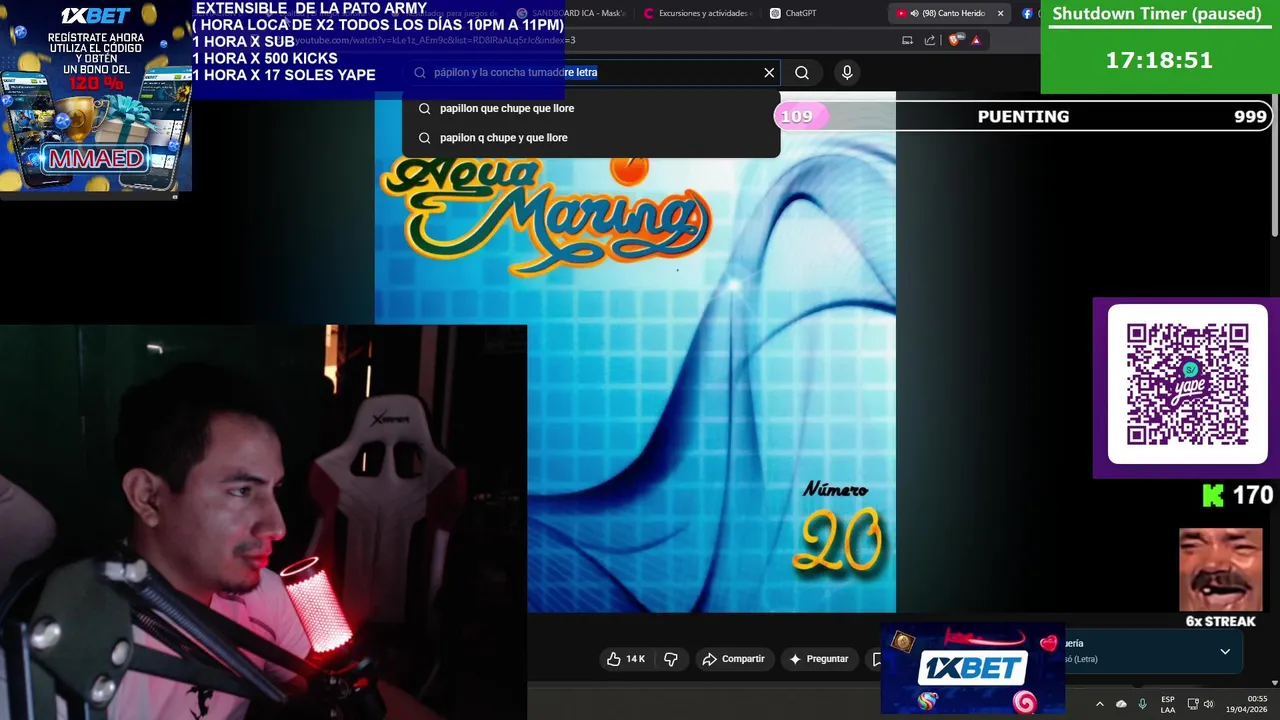Click the 1XBET ad at the bottom
This screenshot has width=1280, height=720.
972,669
